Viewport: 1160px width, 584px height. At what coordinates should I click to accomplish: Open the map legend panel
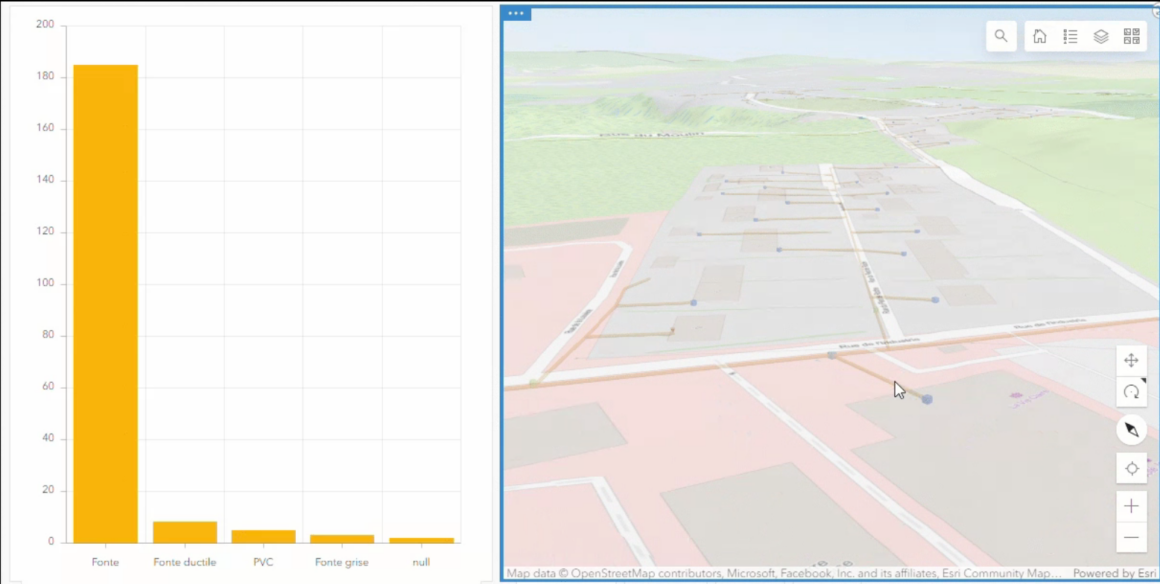pyautogui.click(x=1070, y=36)
